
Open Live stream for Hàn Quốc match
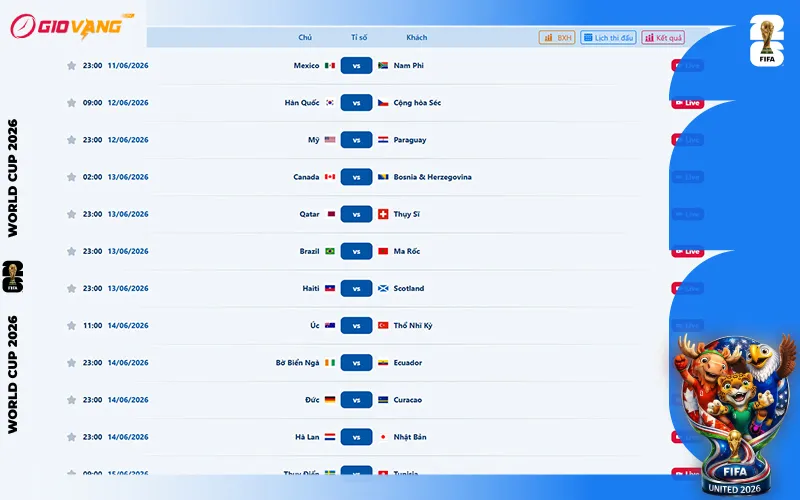(687, 103)
